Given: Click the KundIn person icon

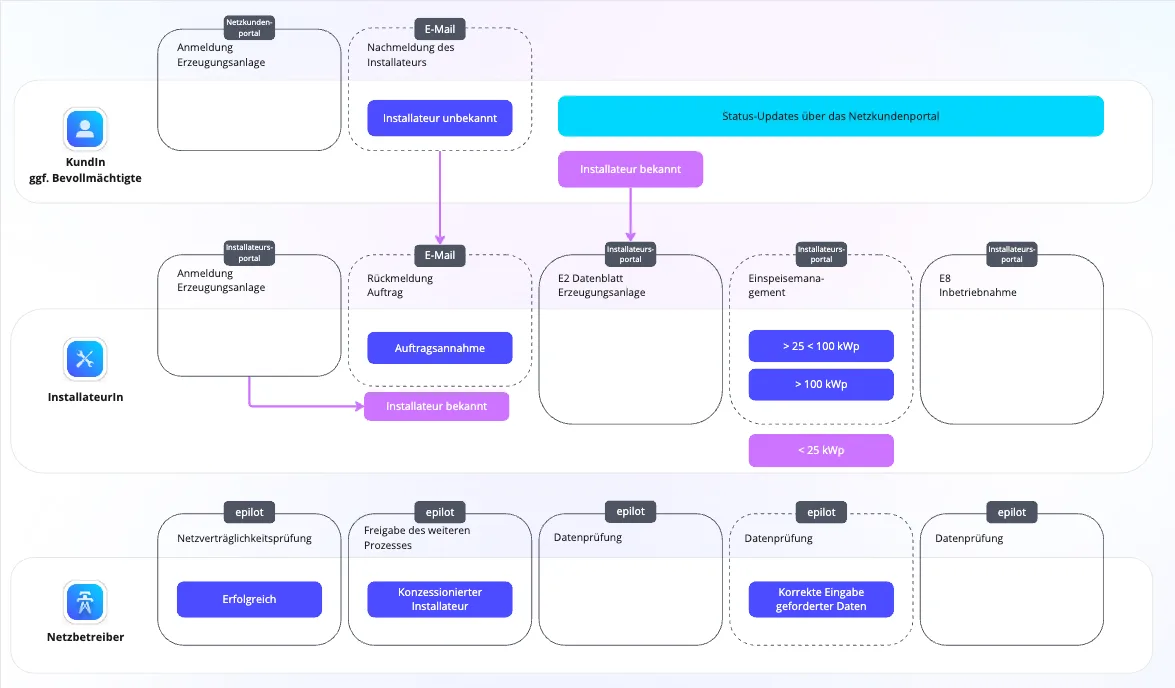Looking at the screenshot, I should pos(85,129).
